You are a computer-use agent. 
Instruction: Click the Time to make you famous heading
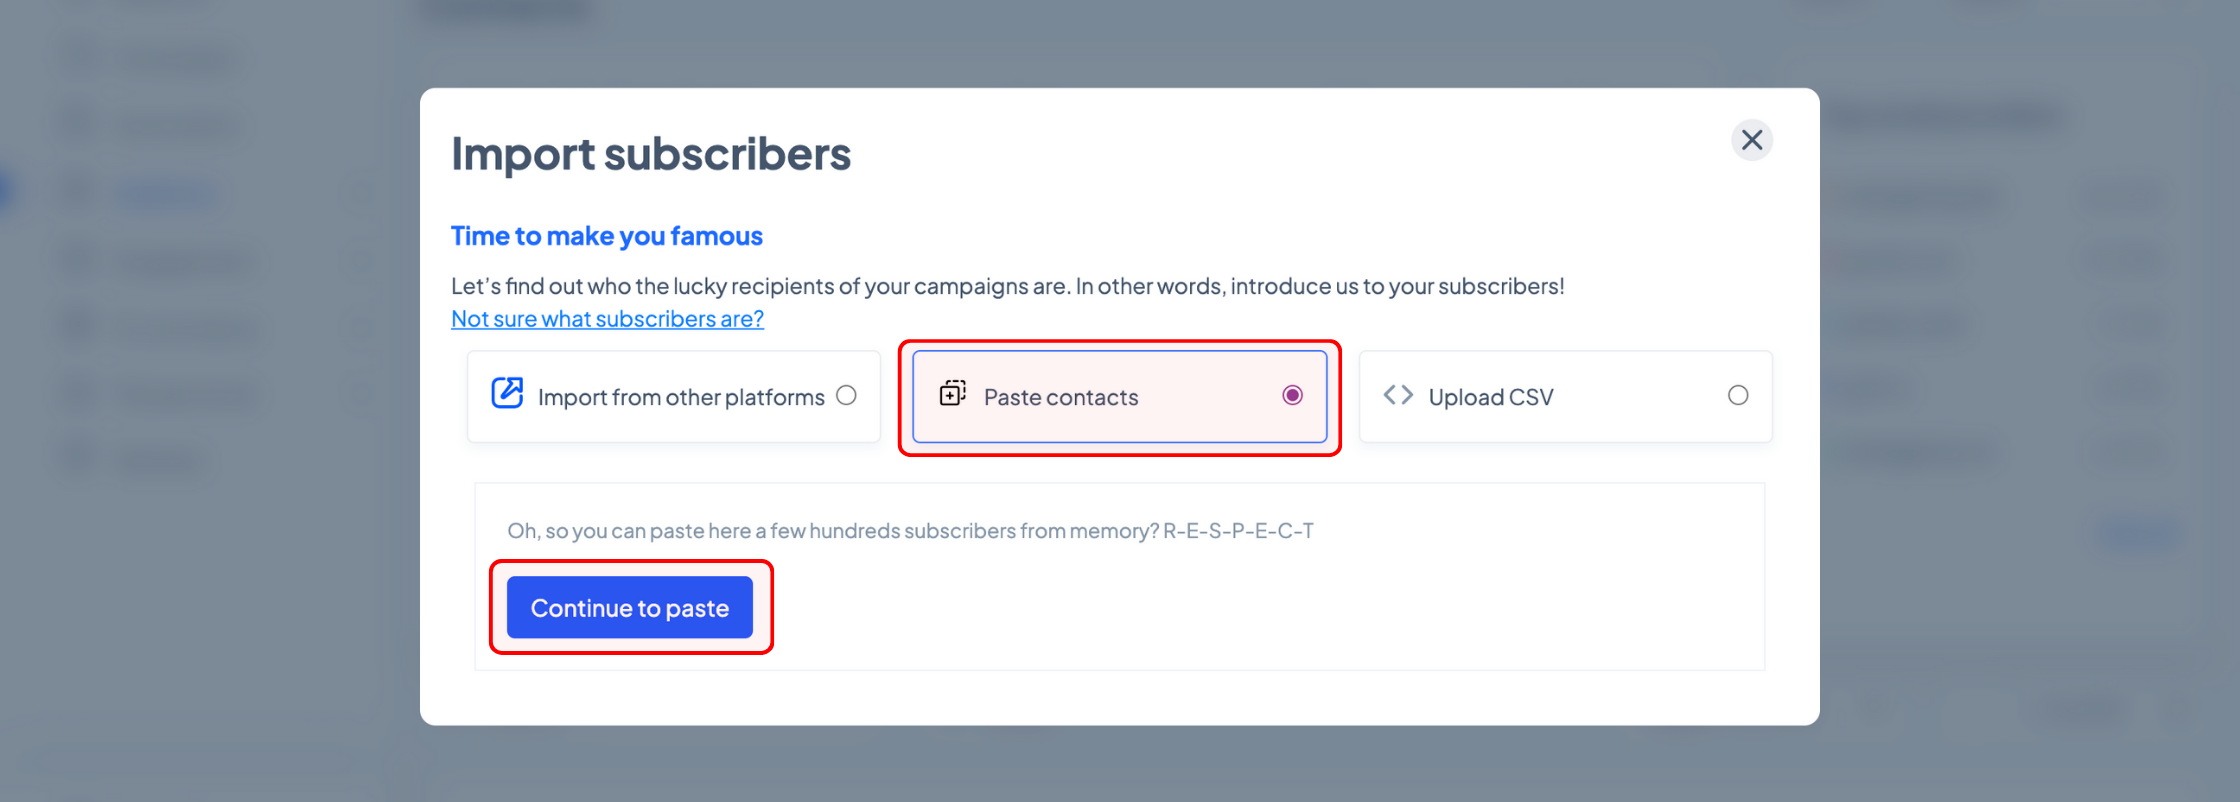coord(607,236)
